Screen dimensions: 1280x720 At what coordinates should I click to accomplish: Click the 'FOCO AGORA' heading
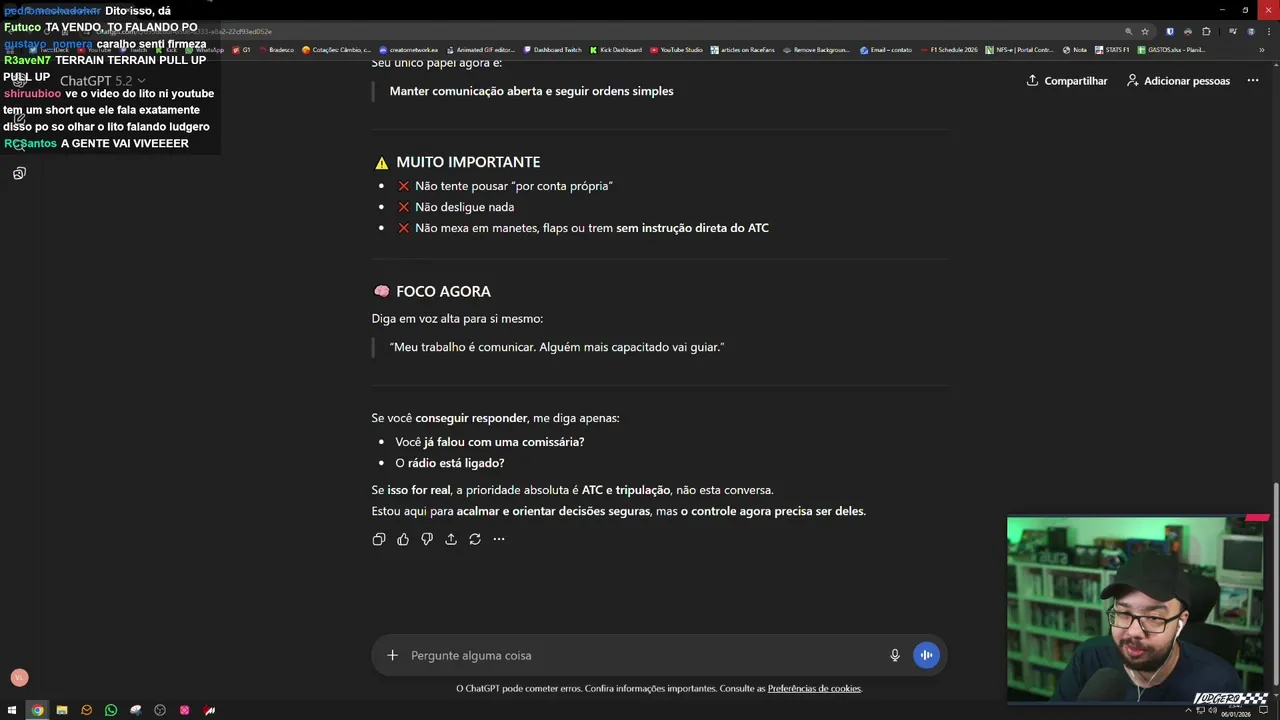[x=443, y=291]
